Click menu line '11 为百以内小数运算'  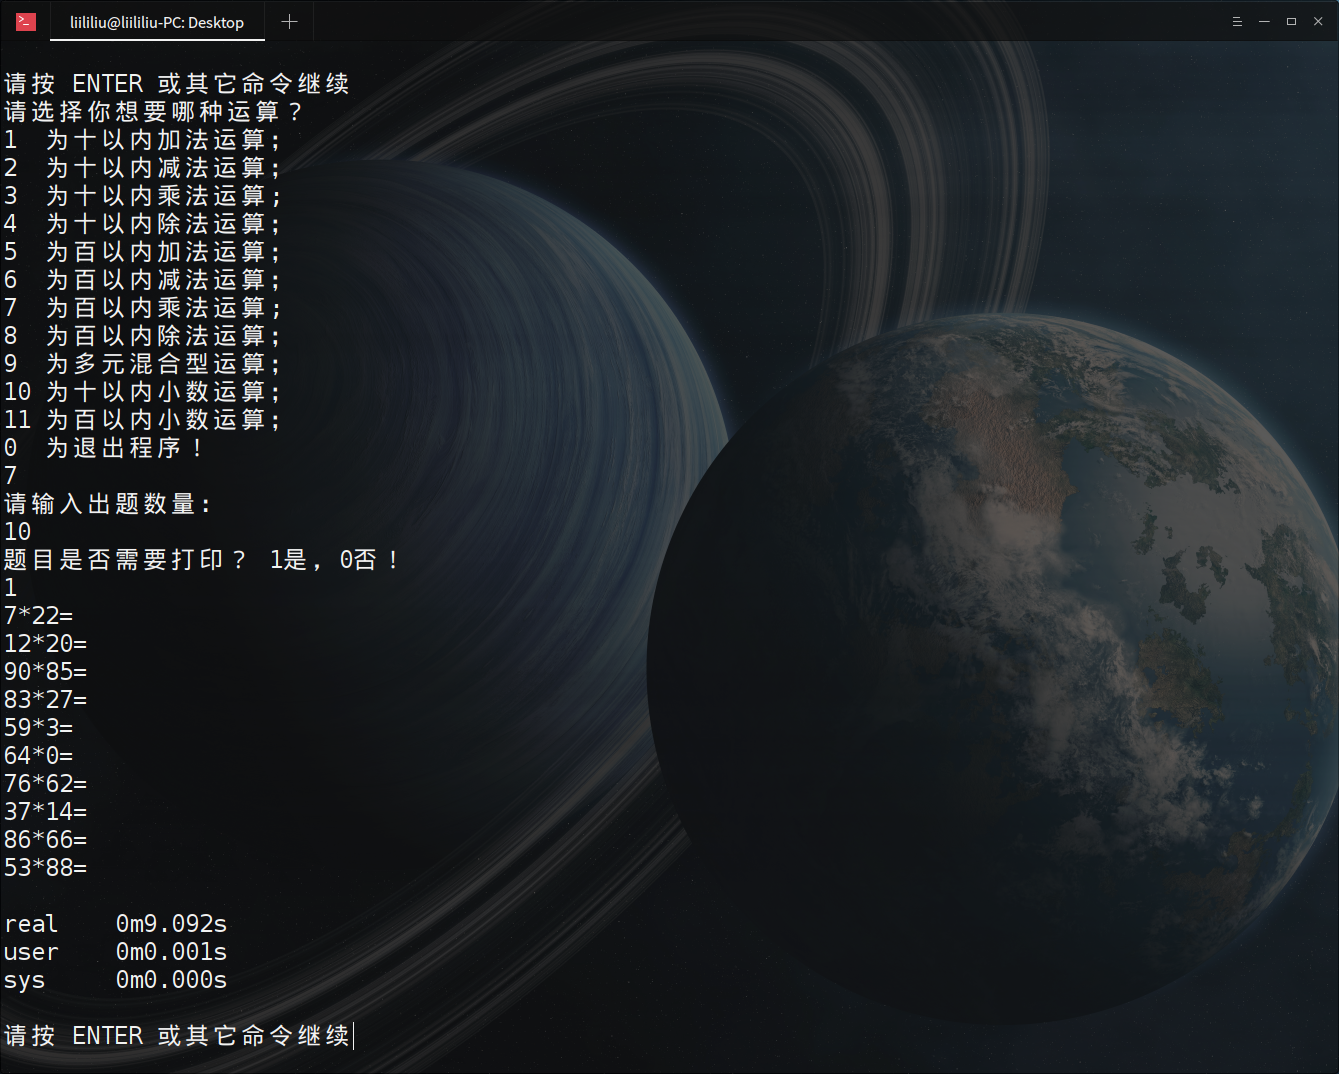pyautogui.click(x=142, y=419)
